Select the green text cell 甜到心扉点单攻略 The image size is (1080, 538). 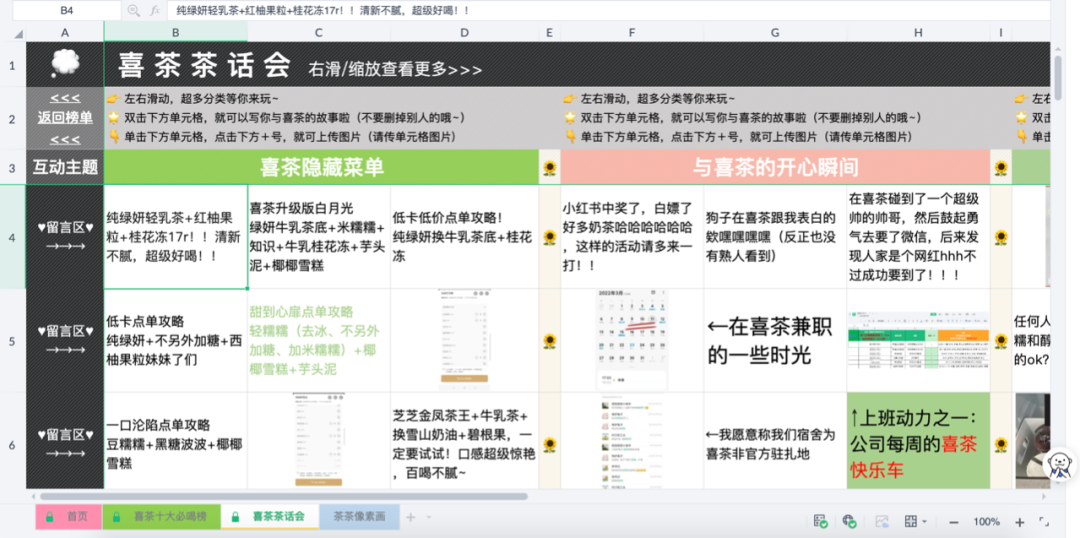coord(319,341)
